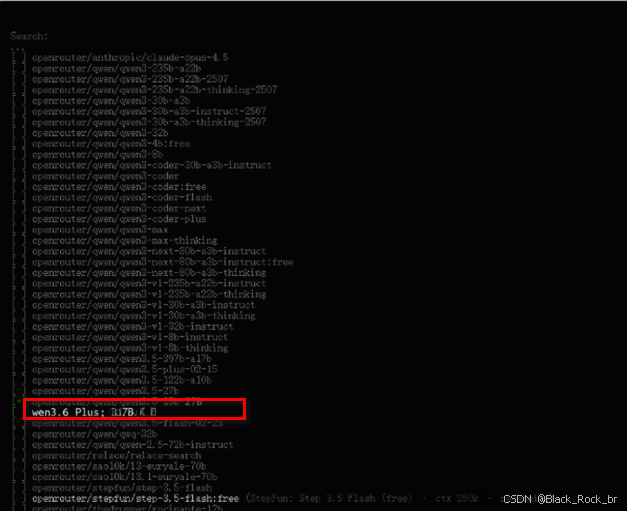Choose qwen3-vl-30b-a3b-thinking in list
Image resolution: width=627 pixels, height=511 pixels.
(x=144, y=316)
